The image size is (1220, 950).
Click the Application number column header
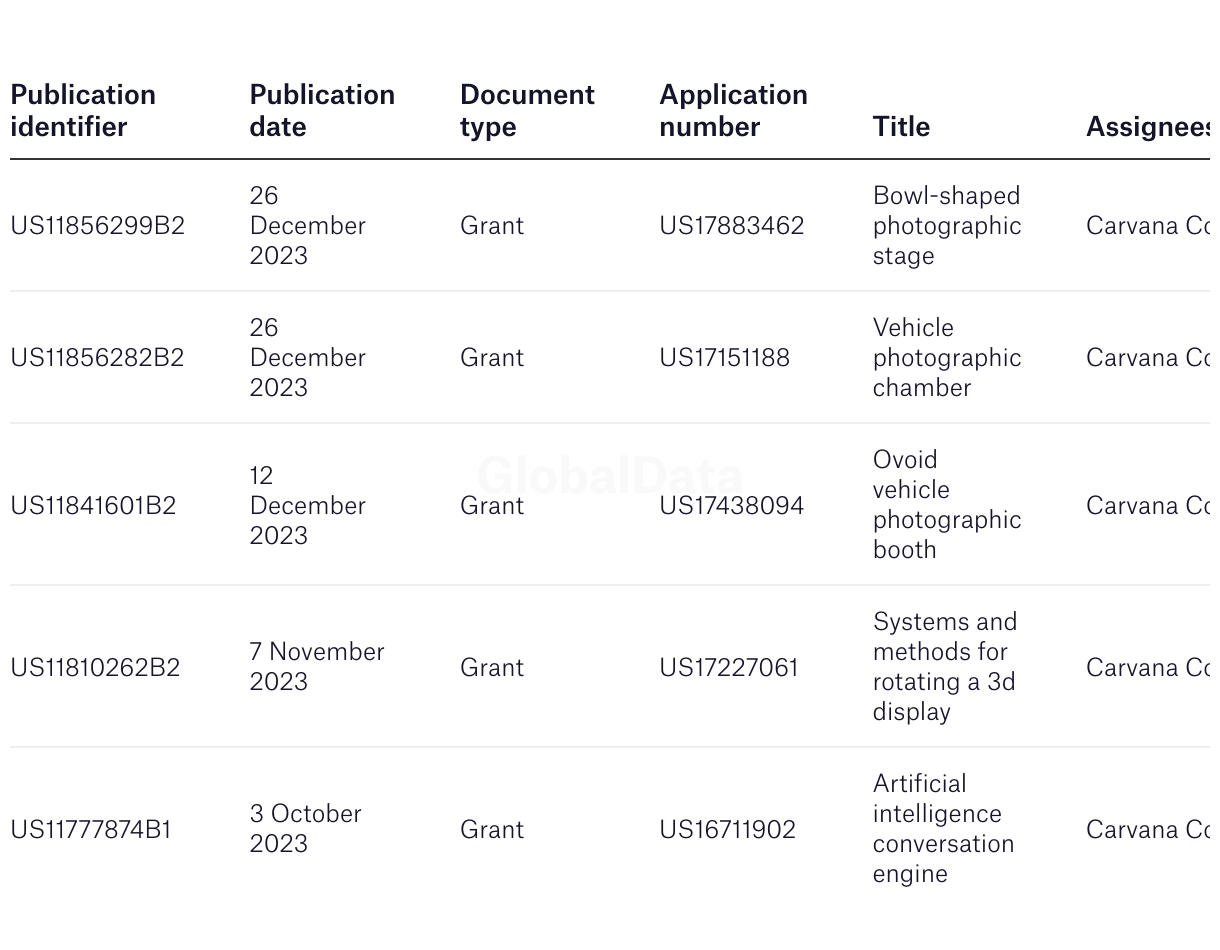[x=733, y=110]
